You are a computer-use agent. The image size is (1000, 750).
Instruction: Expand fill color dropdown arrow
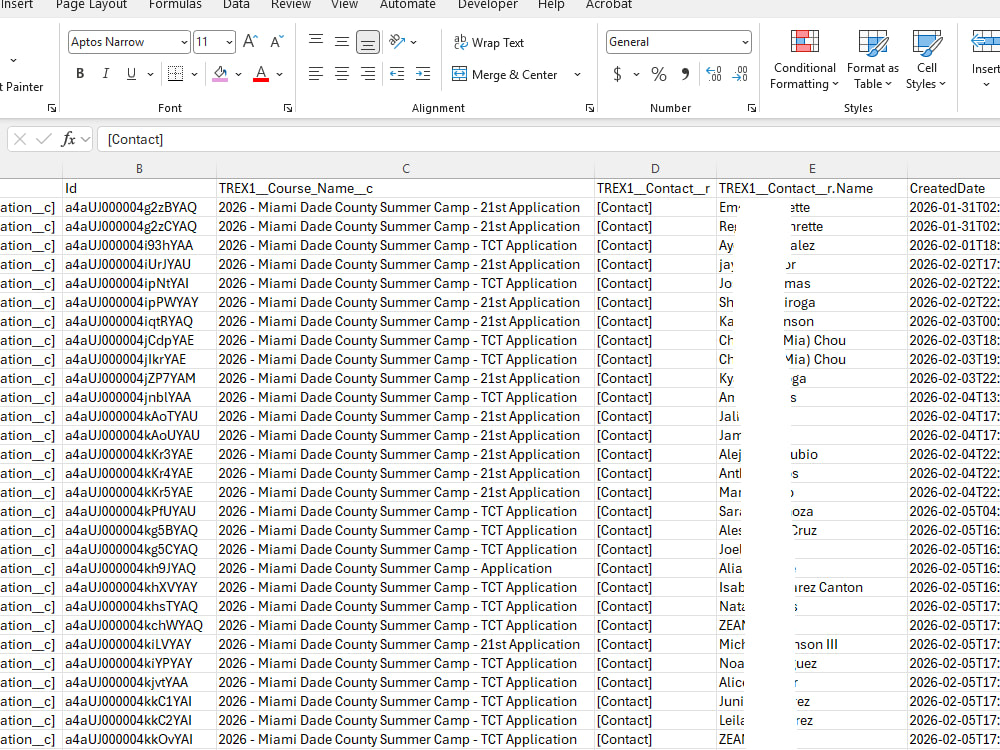pyautogui.click(x=239, y=75)
